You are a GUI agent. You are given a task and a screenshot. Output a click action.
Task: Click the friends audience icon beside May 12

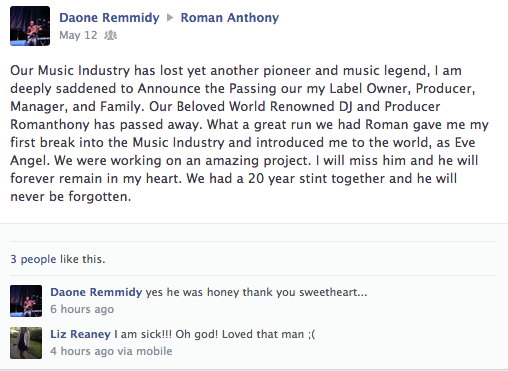click(x=110, y=35)
